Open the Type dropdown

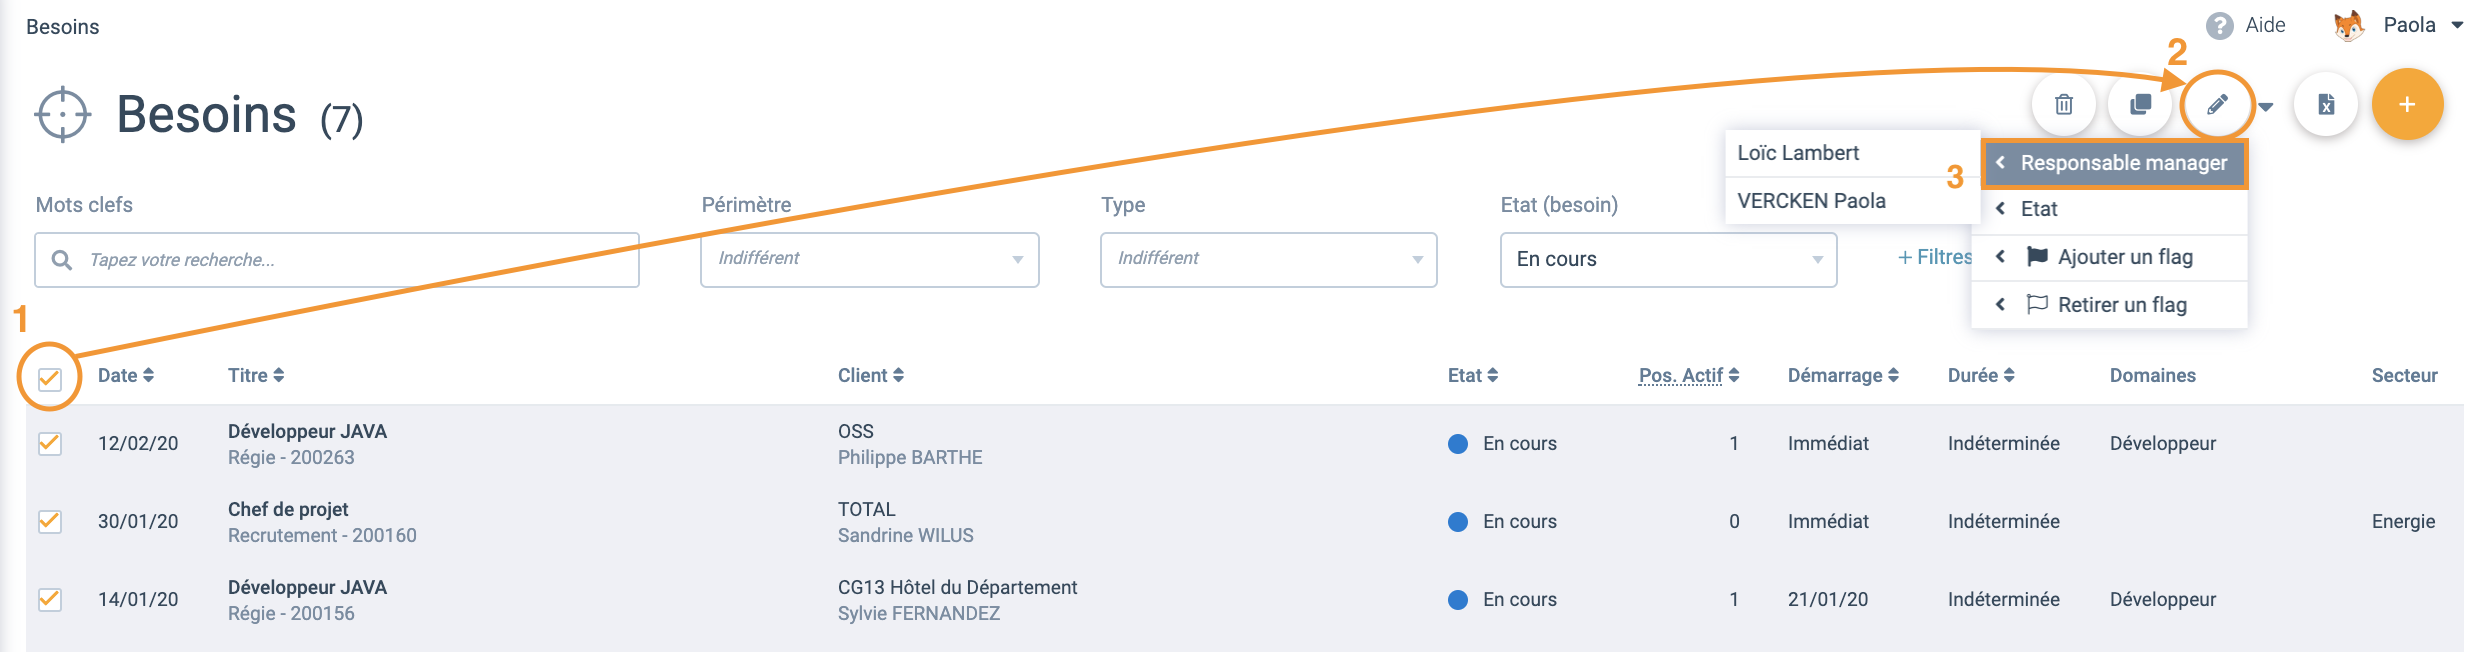tap(1269, 260)
